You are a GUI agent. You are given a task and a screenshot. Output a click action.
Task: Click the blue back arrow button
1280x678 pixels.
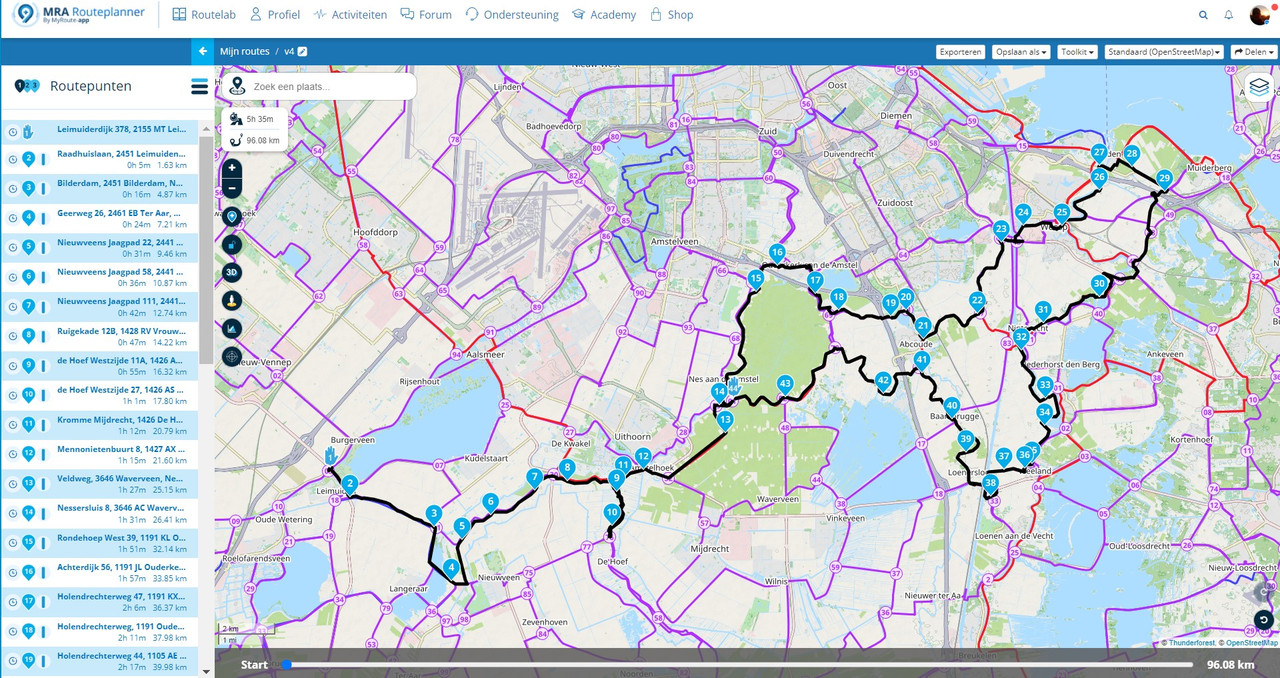pyautogui.click(x=203, y=51)
